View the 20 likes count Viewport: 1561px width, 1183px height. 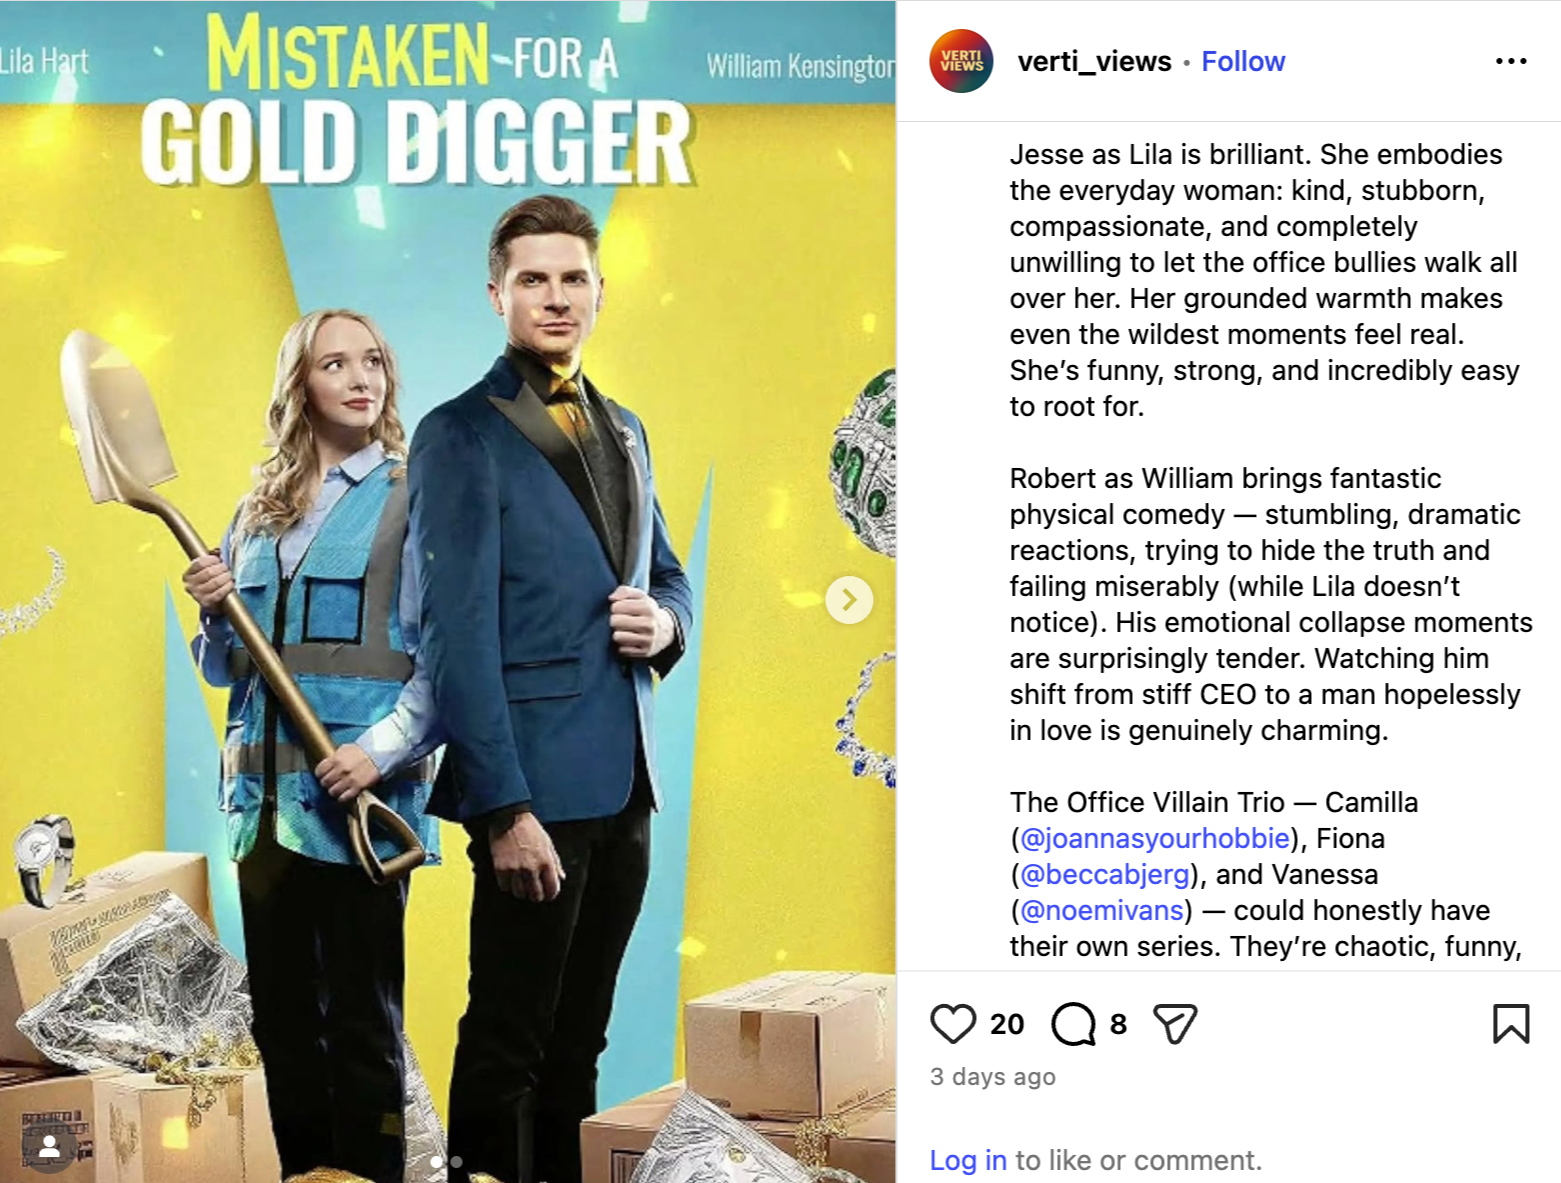pos(1007,1024)
